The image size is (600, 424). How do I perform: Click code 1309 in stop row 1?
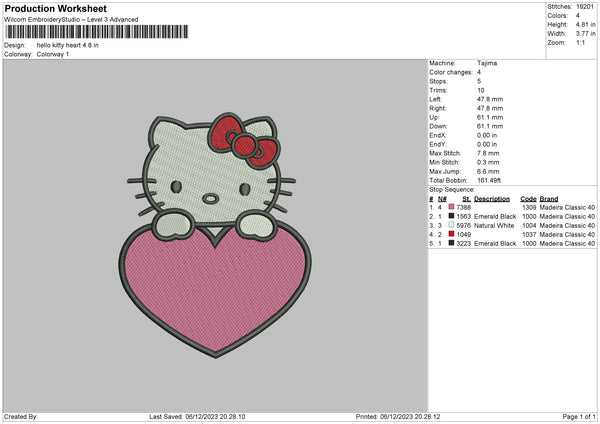(529, 207)
